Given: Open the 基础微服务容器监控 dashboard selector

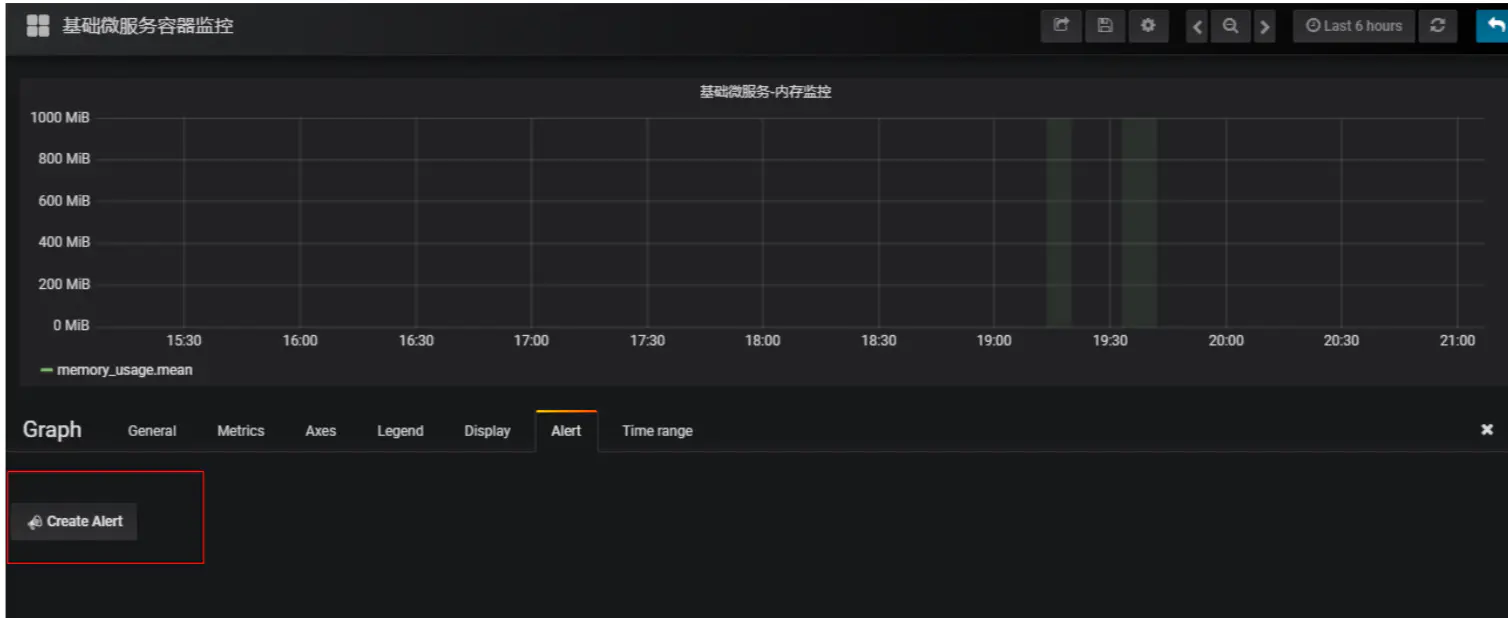Looking at the screenshot, I should (x=148, y=26).
